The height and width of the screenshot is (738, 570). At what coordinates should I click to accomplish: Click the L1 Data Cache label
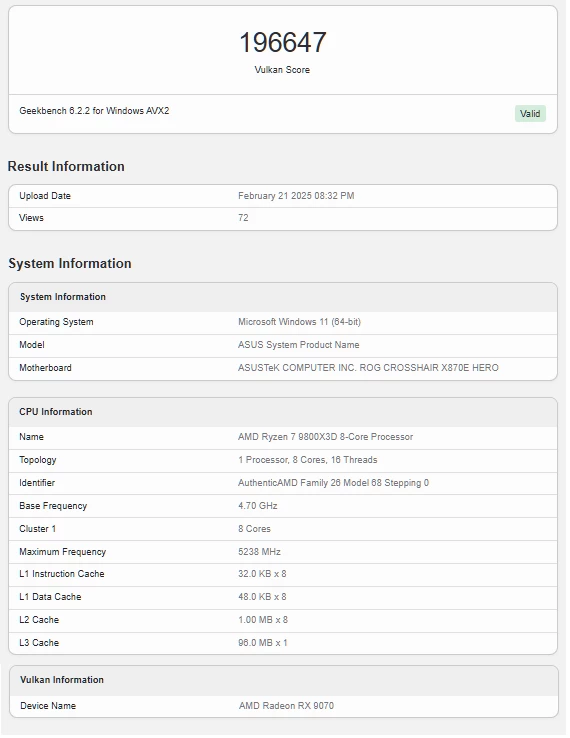point(50,597)
